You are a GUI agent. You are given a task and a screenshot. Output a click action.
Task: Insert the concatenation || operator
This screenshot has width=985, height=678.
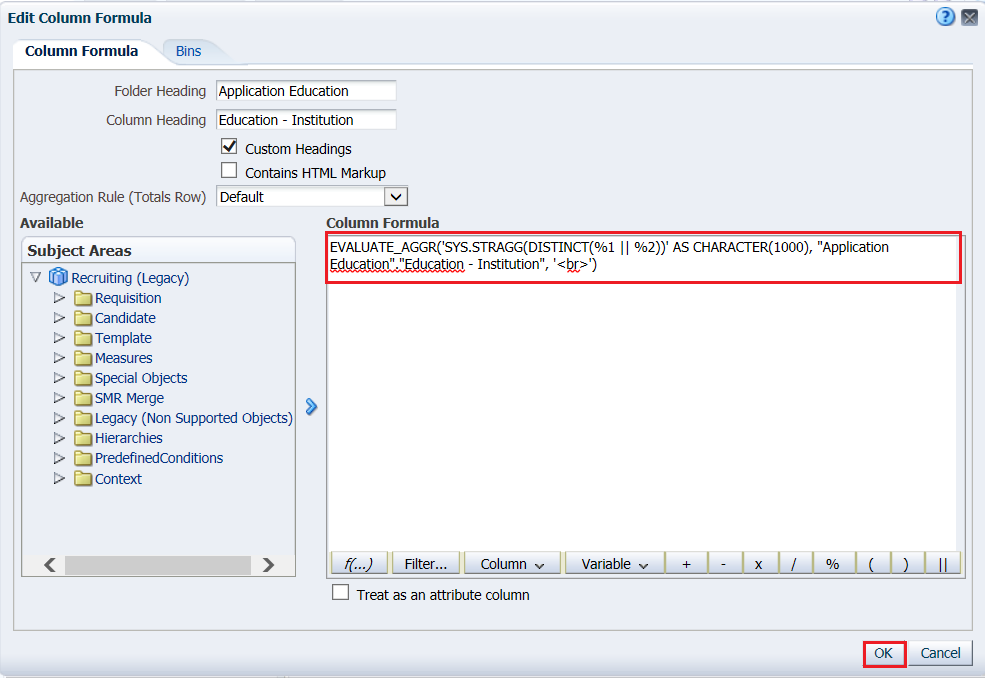[942, 564]
